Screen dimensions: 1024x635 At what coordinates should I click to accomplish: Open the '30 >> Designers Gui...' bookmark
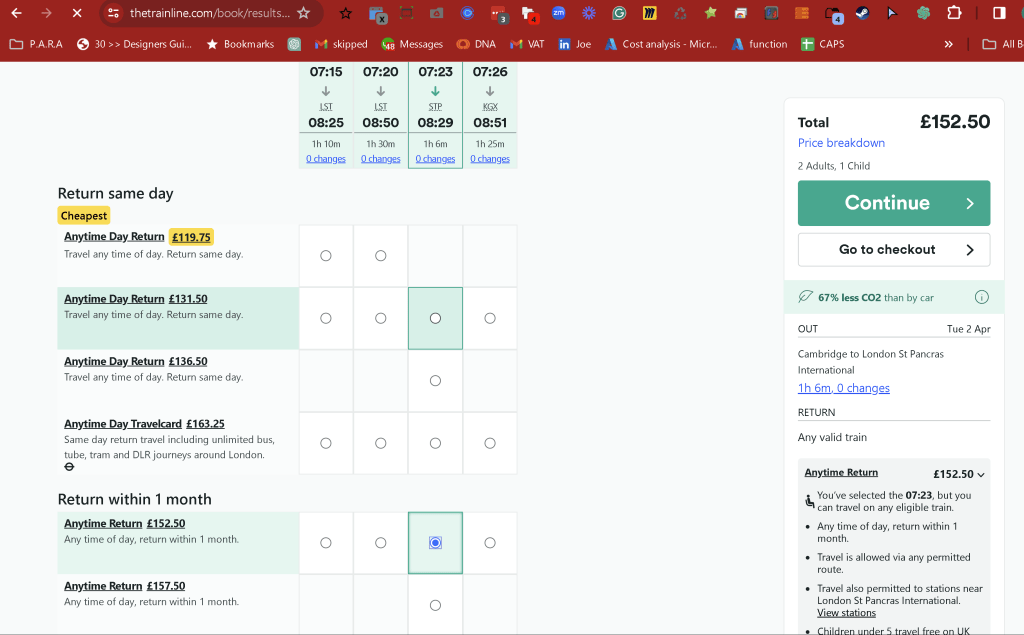[x=135, y=44]
